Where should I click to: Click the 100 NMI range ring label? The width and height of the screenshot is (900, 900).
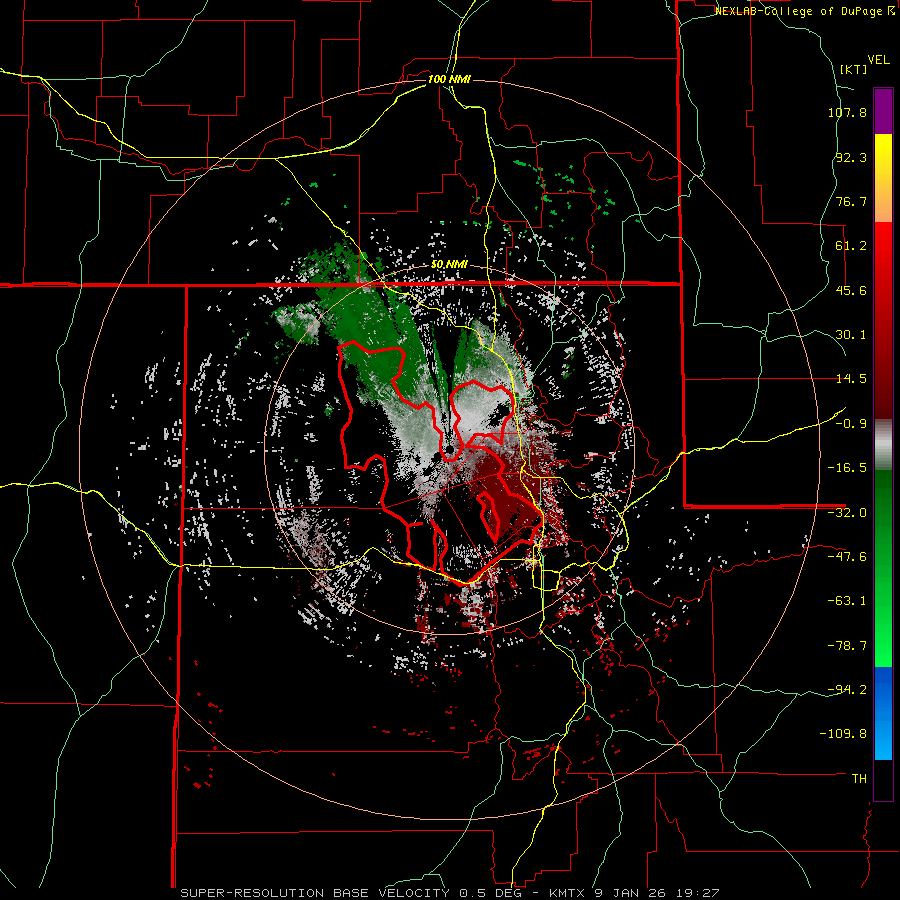tap(449, 79)
